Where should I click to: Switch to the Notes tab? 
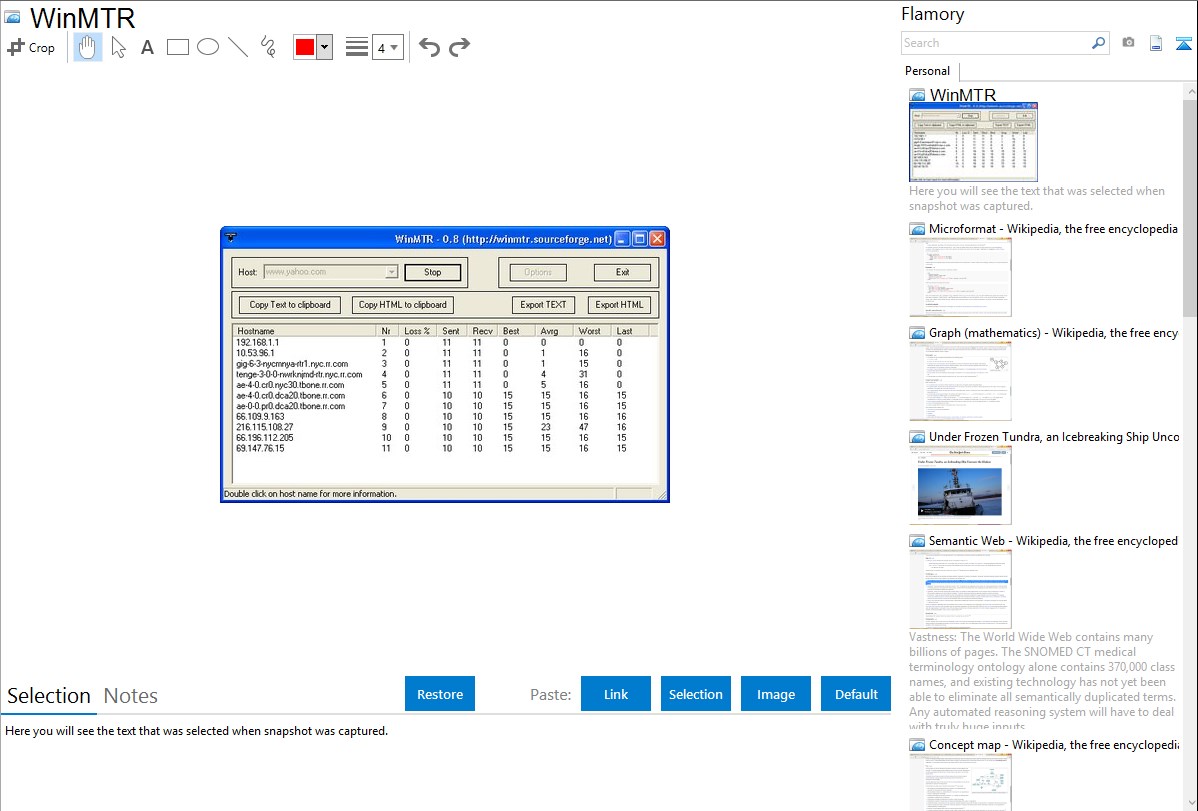pos(131,696)
